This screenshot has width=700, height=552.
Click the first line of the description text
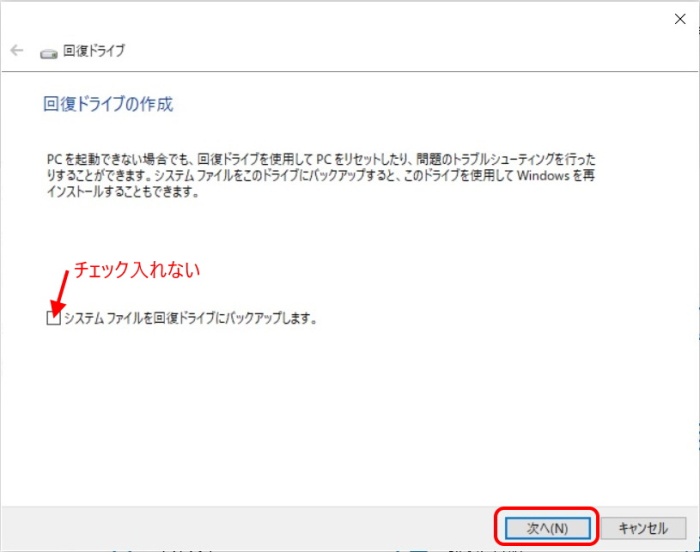click(x=325, y=159)
